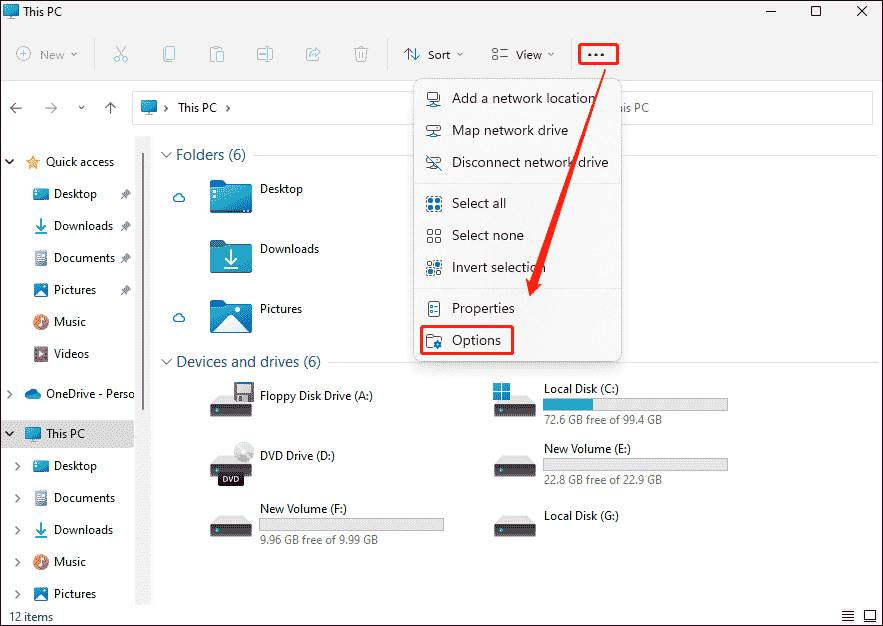Open the Downloads folder thumbnail

pyautogui.click(x=231, y=257)
